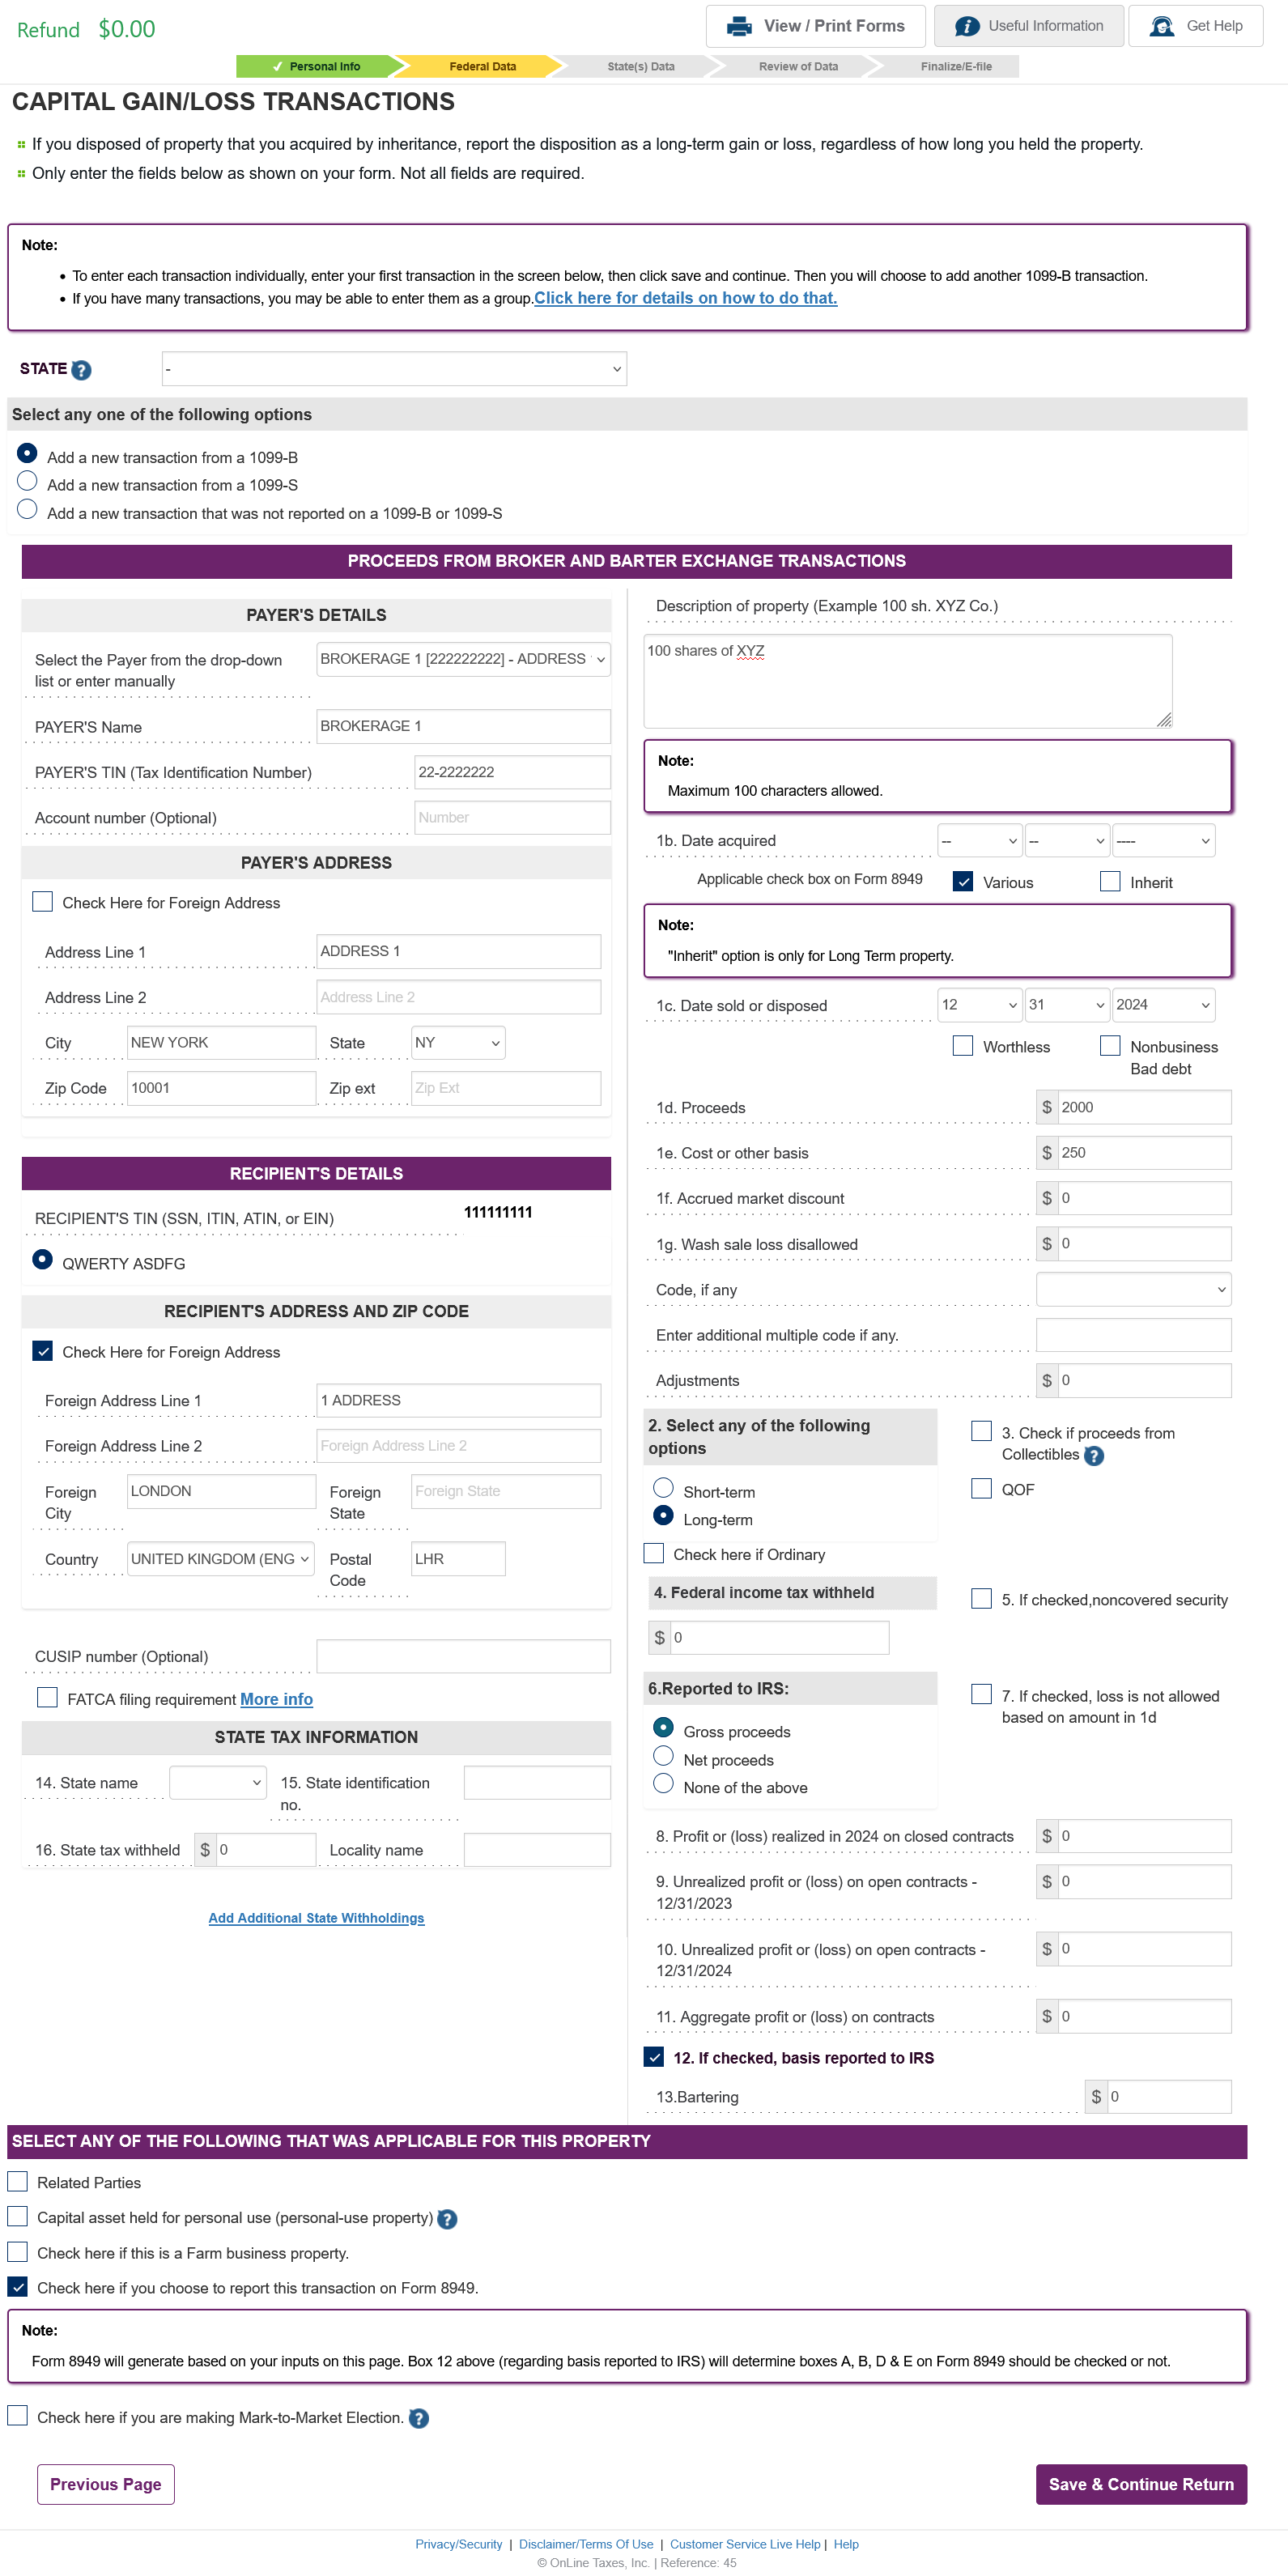1288x2576 pixels.
Task: Check the Worthless checkbox
Action: 962,1046
